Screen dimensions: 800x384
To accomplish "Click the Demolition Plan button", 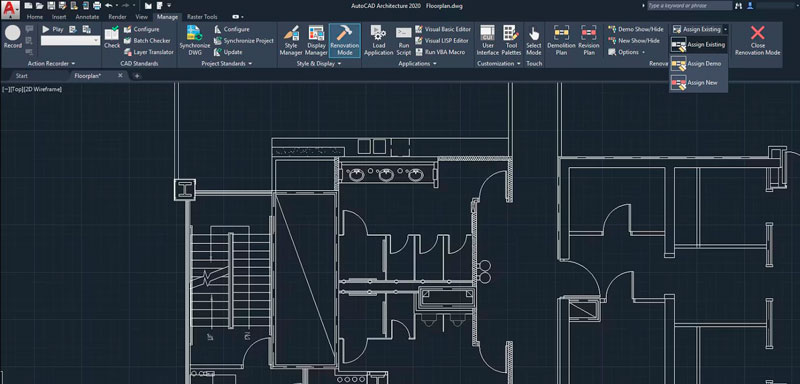I will [x=561, y=40].
